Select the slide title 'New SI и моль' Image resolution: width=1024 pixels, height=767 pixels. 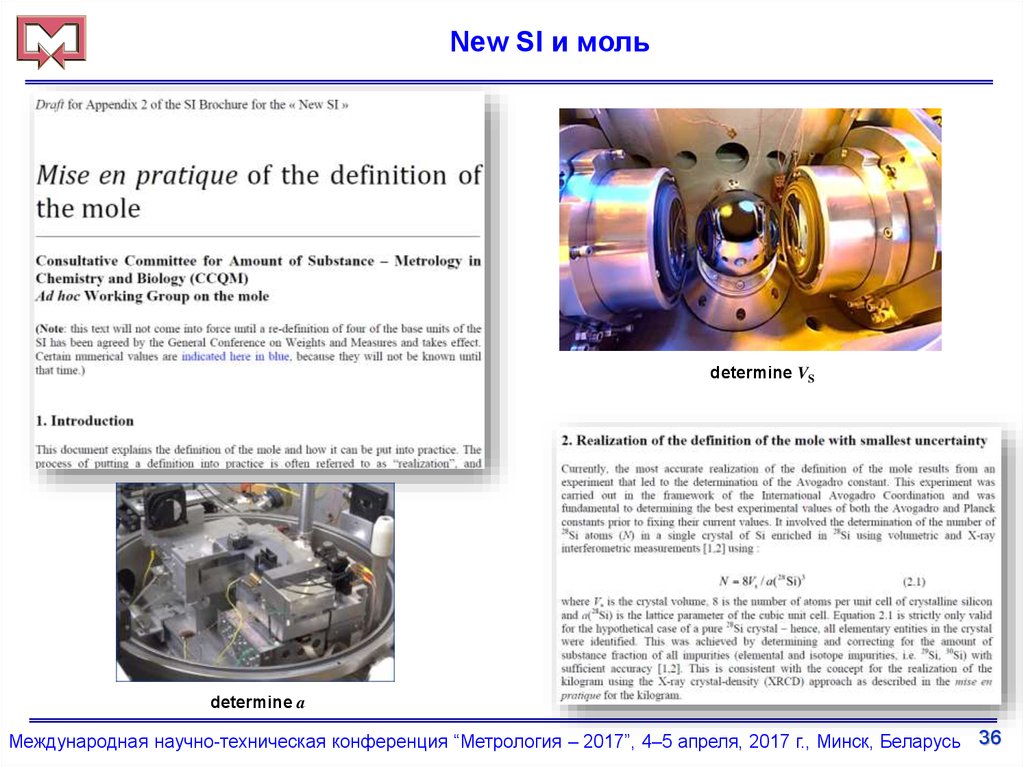point(549,42)
